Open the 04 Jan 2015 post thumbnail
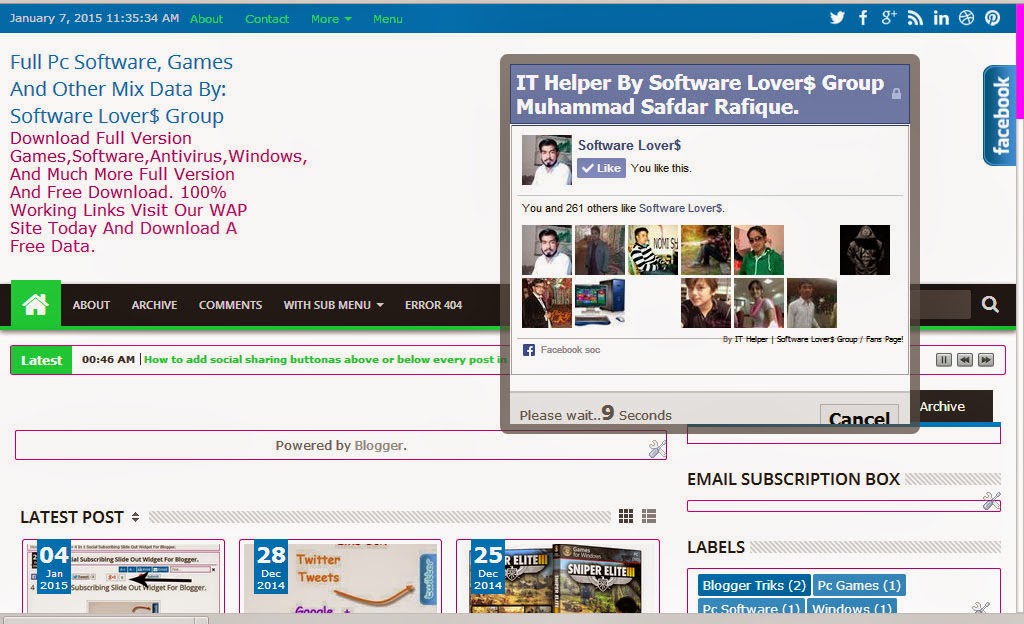1024x624 pixels. click(x=123, y=576)
